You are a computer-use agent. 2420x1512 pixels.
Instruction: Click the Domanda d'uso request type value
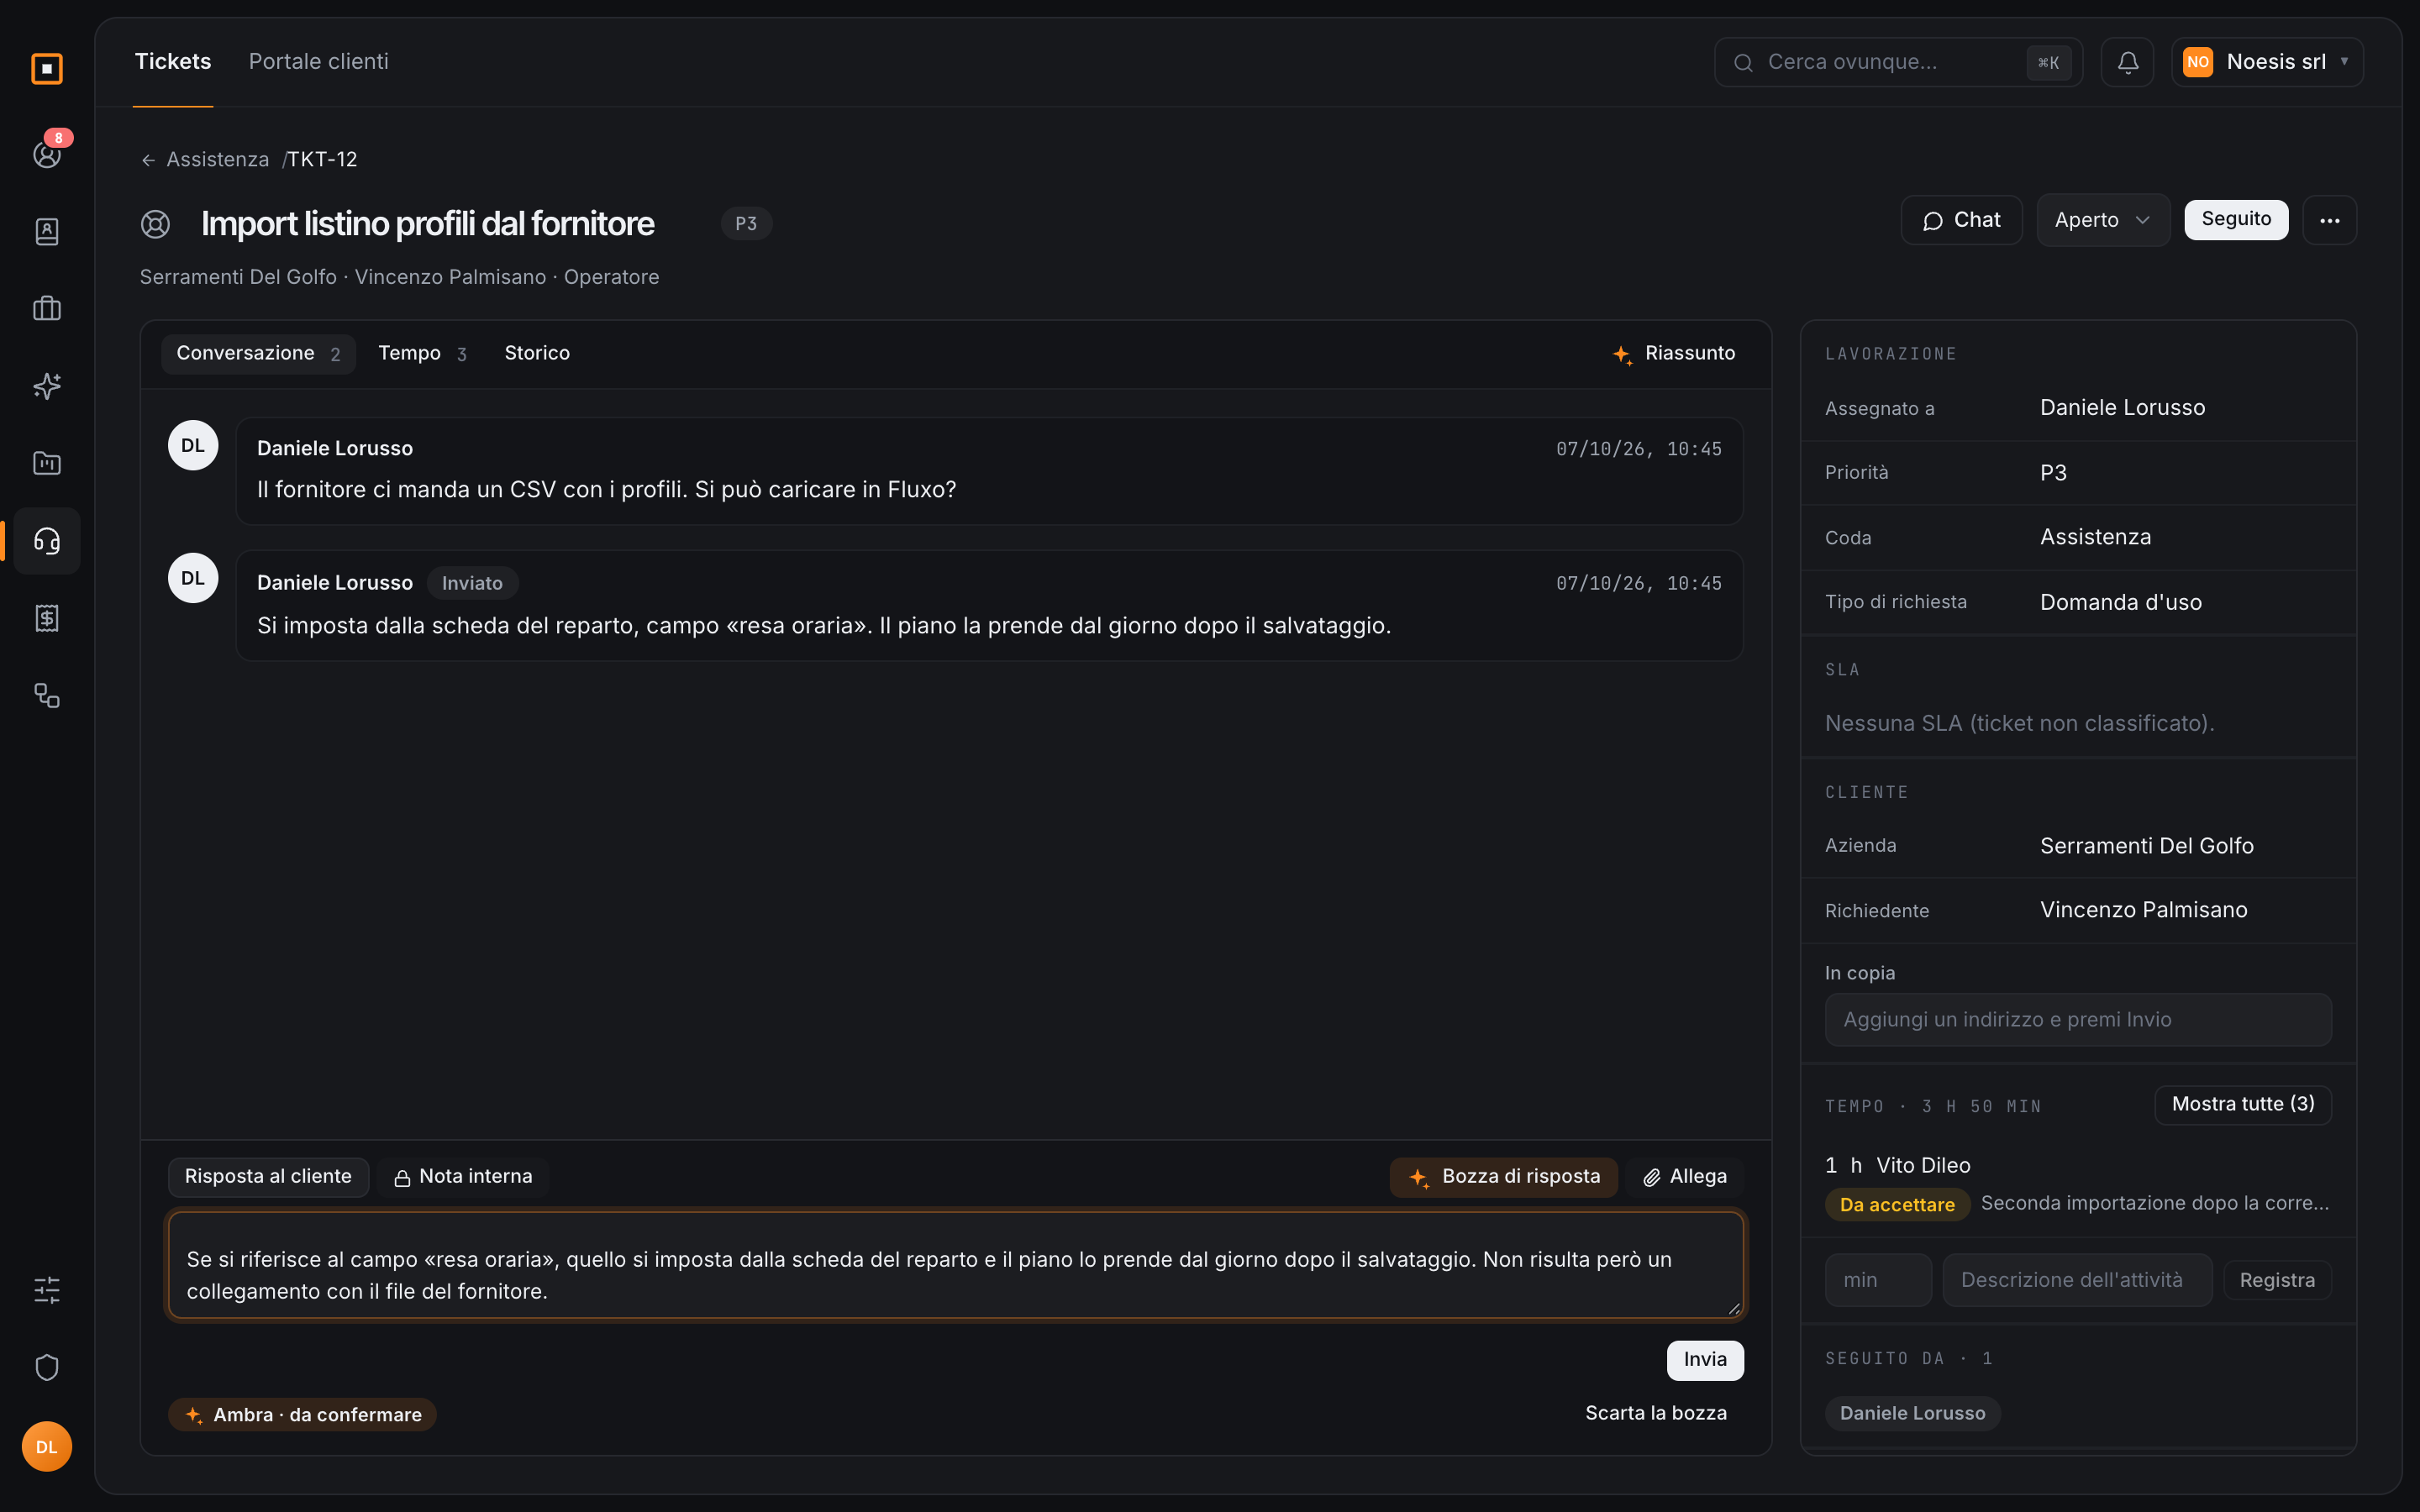(2120, 603)
